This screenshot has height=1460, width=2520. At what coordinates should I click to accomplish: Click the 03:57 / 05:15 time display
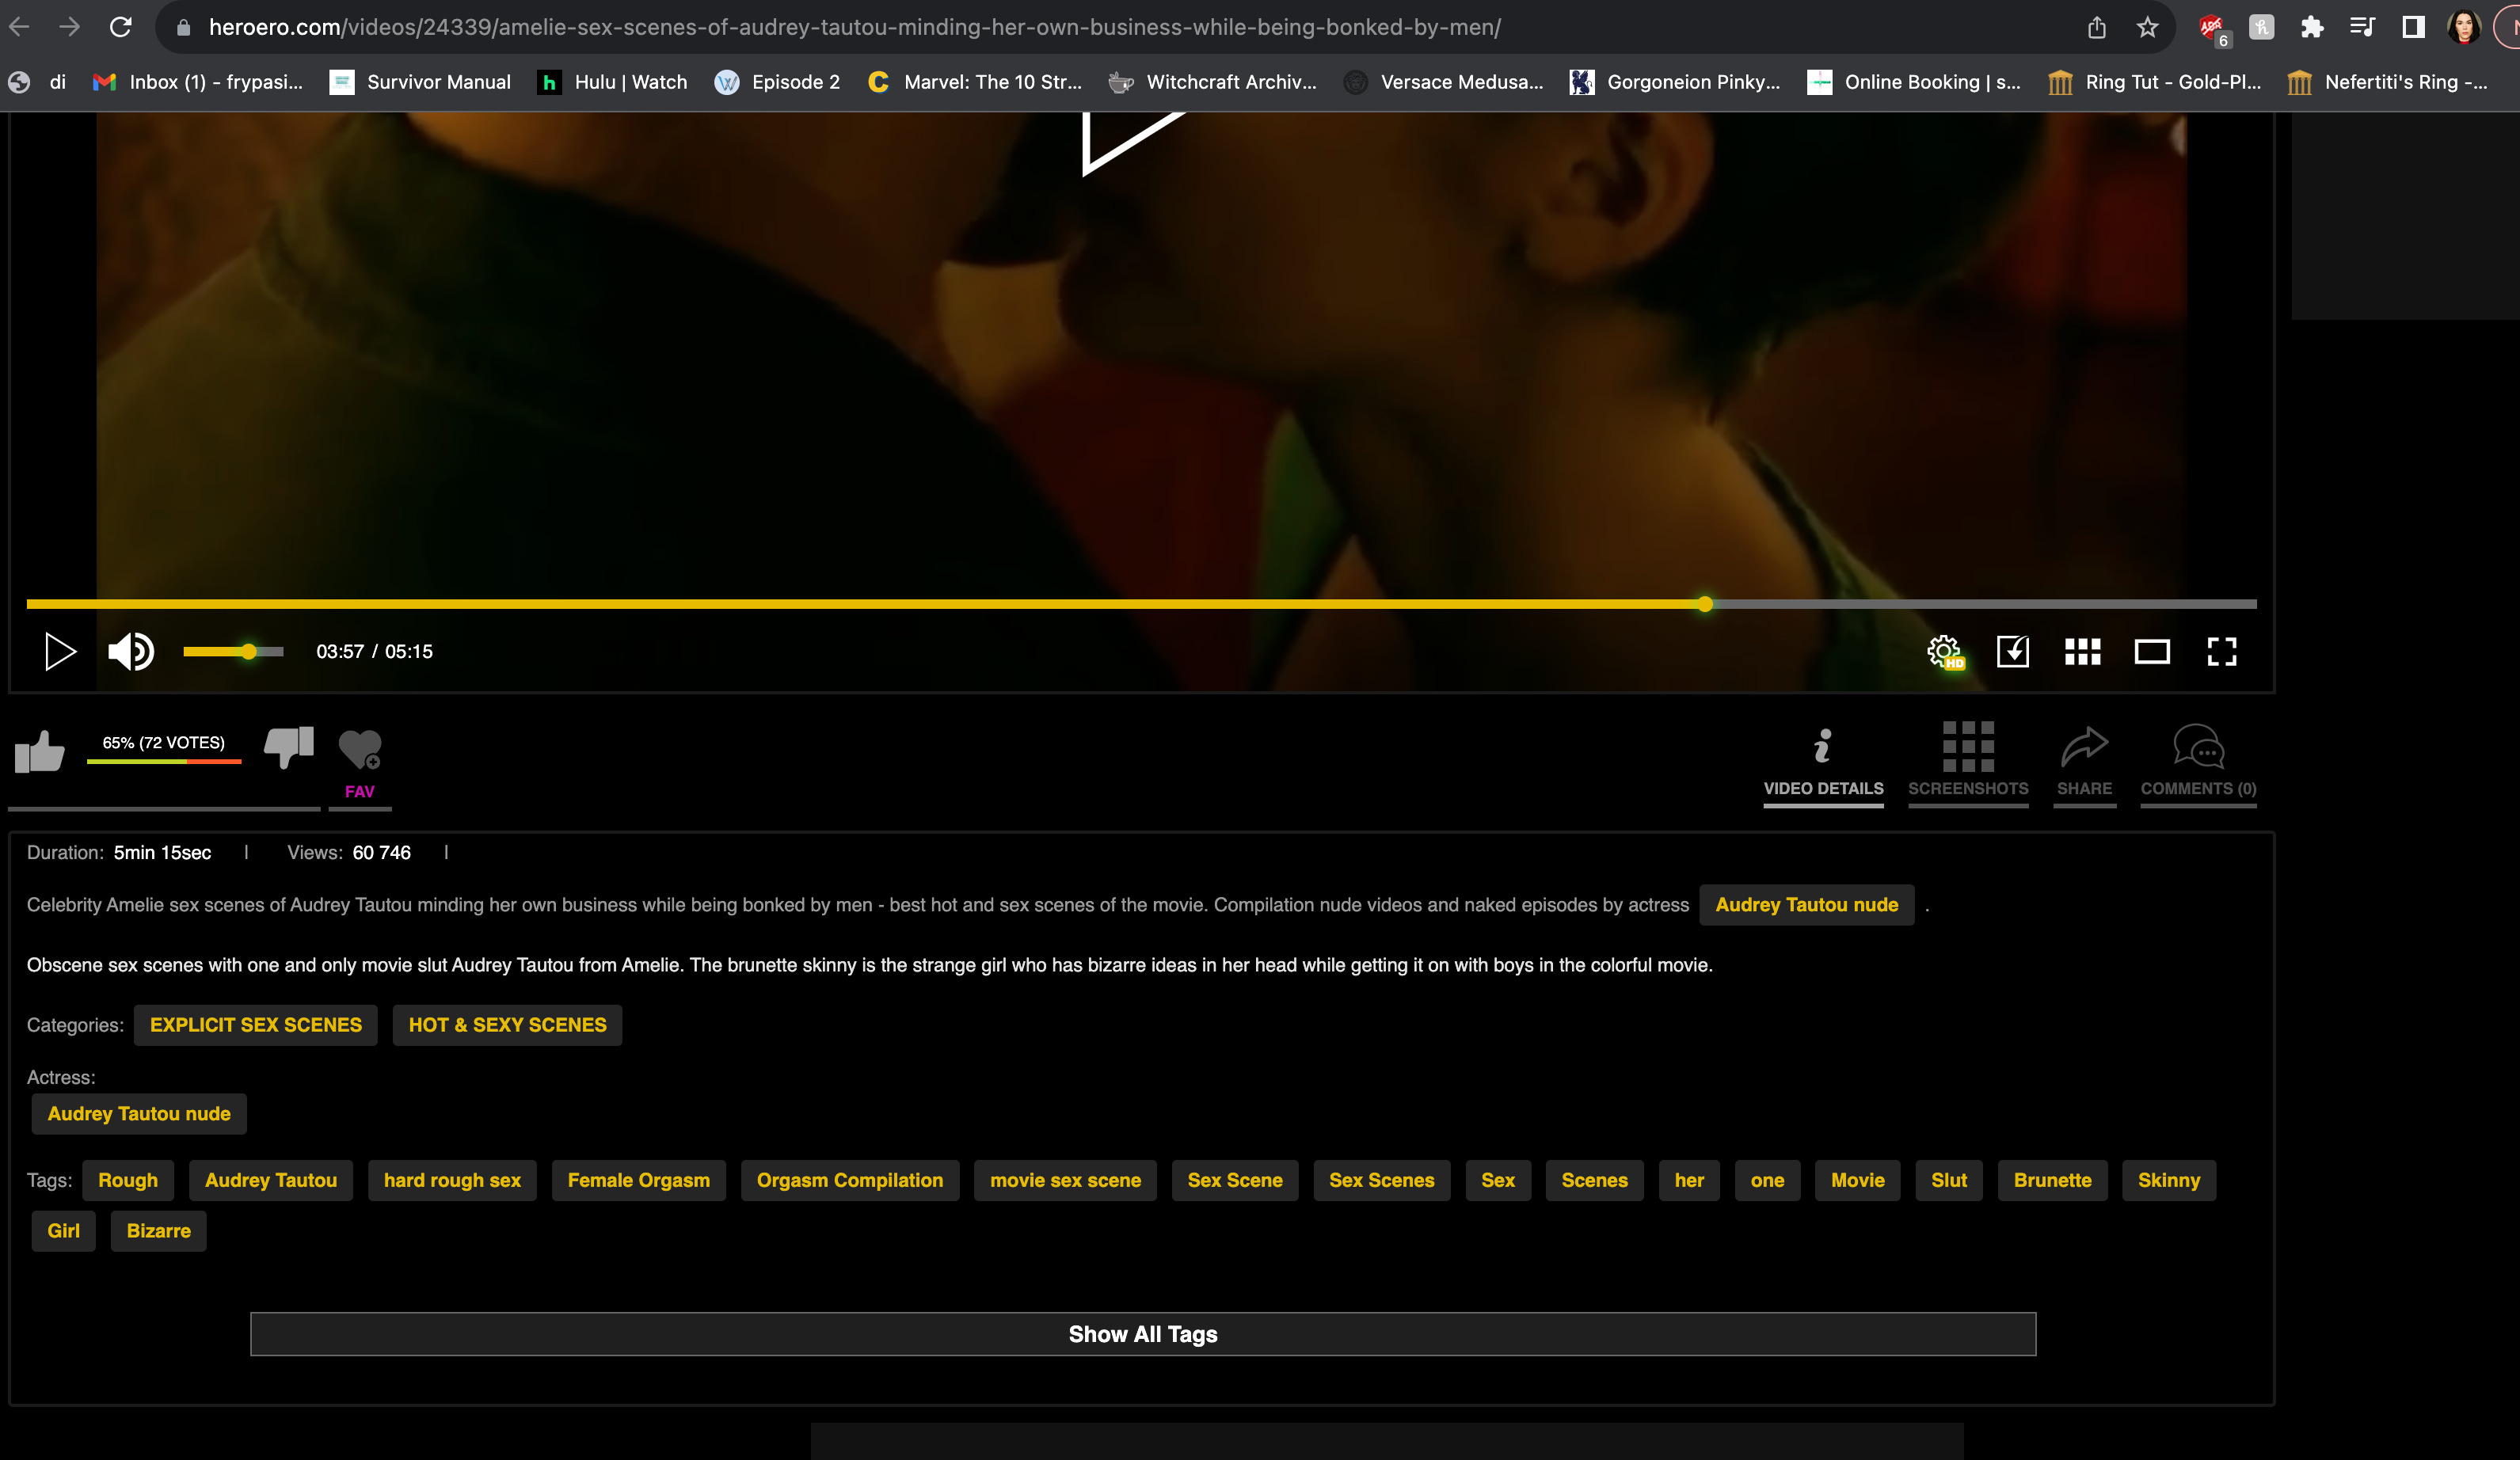(x=374, y=651)
